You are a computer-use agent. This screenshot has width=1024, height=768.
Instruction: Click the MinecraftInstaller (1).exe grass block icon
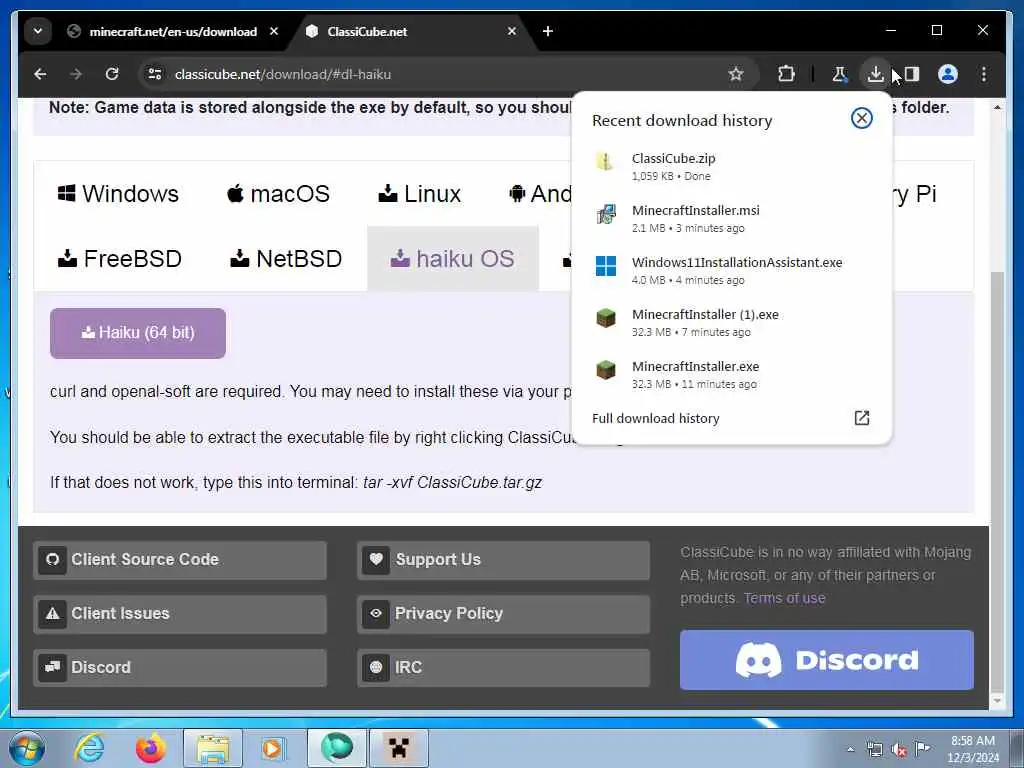tap(605, 318)
